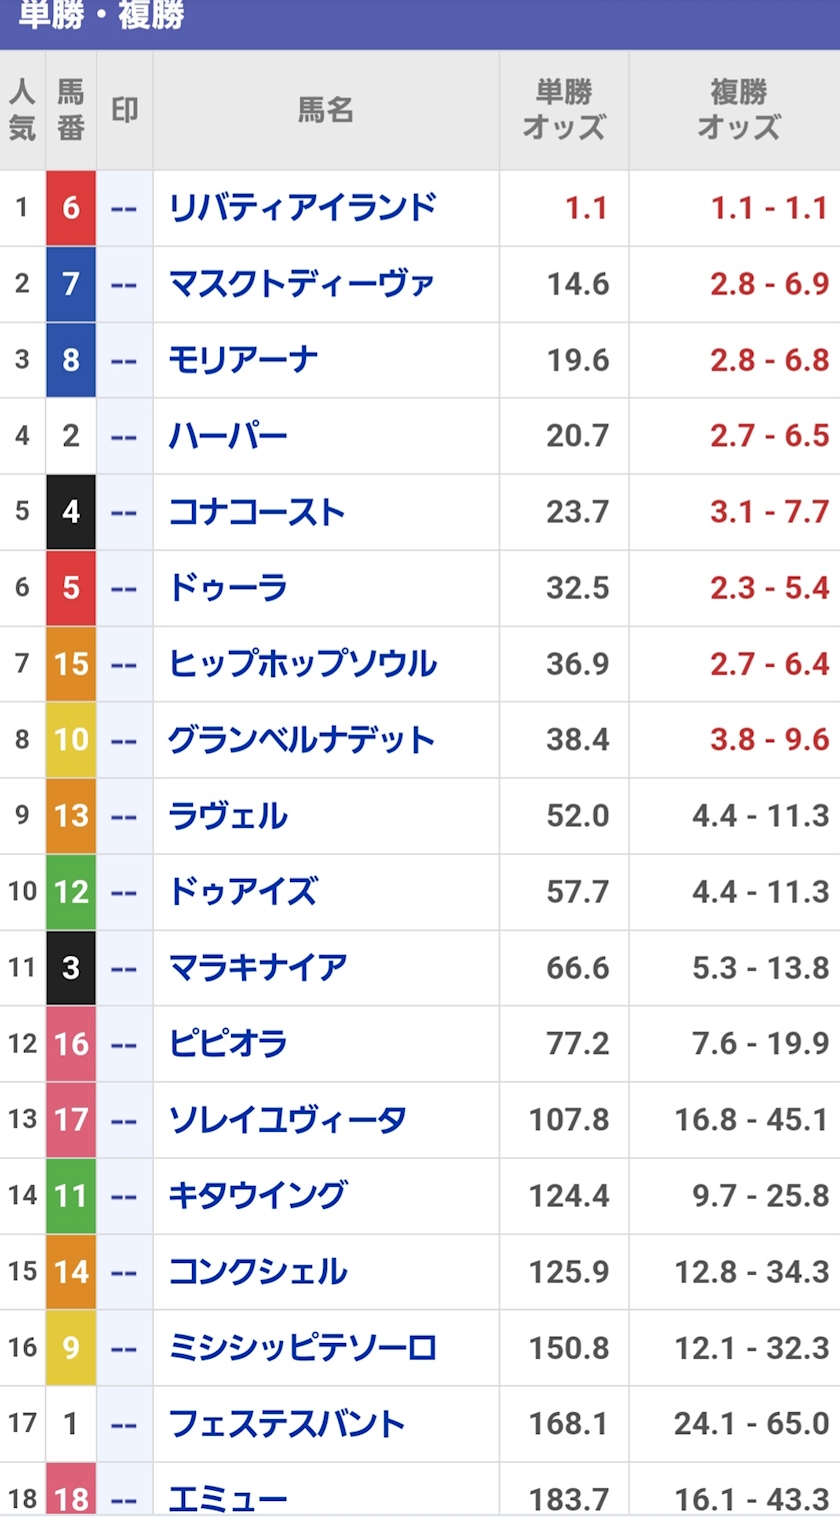840x1517 pixels.
Task: Select horse マスクトディーヴァ link
Action: [x=302, y=283]
